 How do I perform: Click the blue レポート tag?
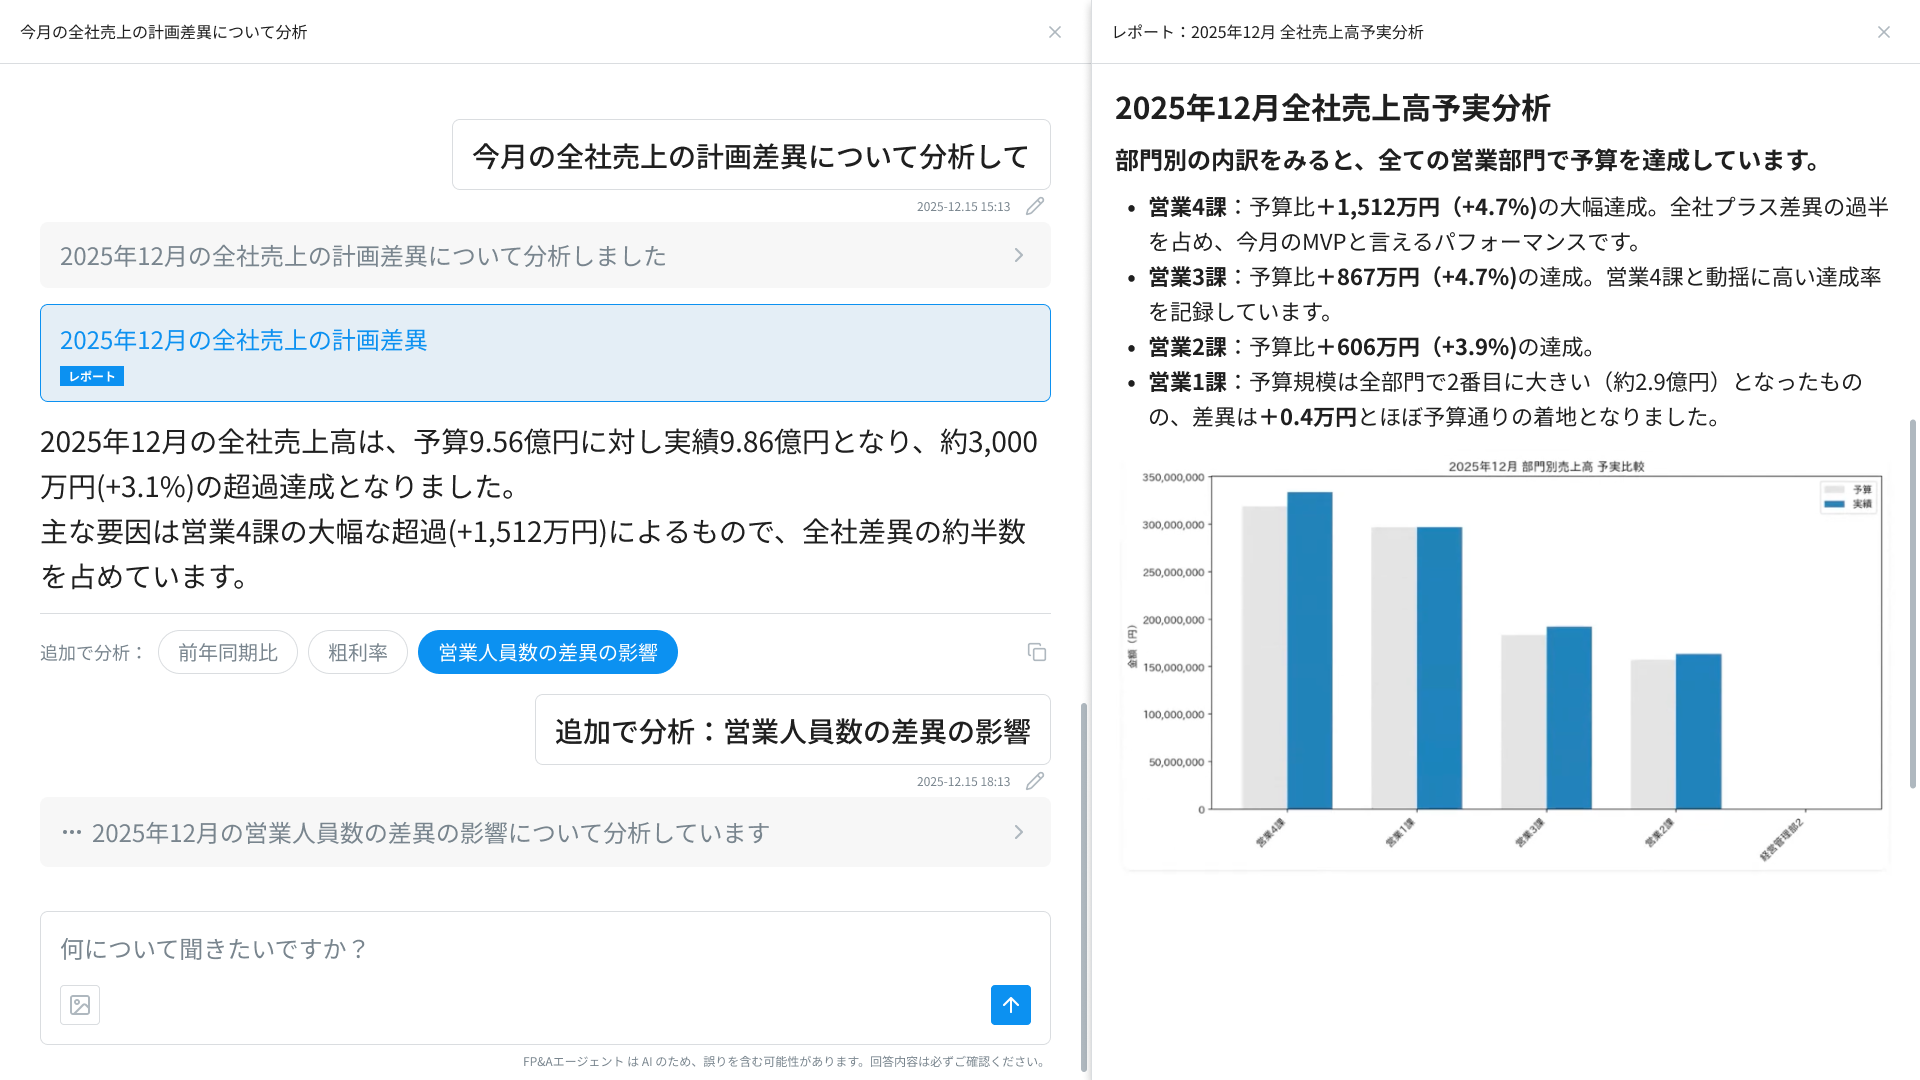click(x=92, y=376)
